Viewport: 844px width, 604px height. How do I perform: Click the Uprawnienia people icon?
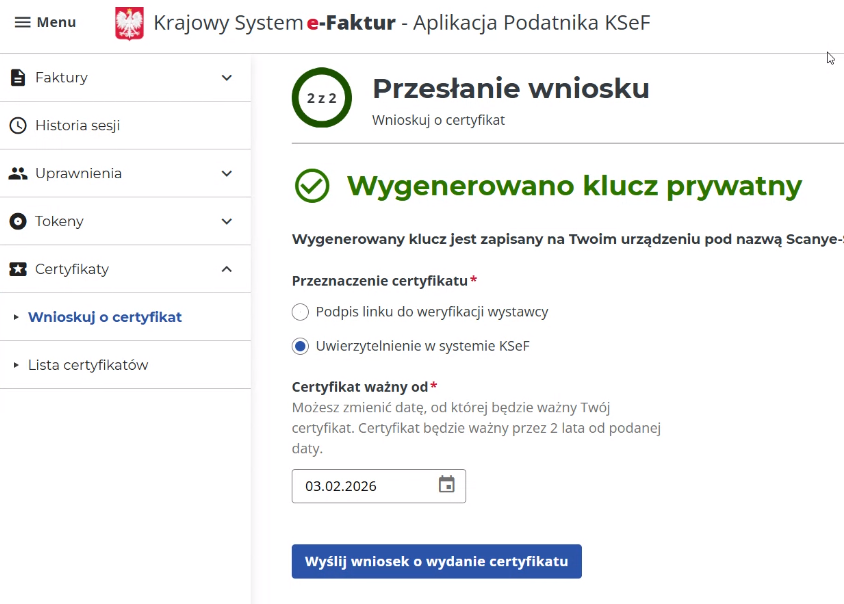[x=18, y=174]
